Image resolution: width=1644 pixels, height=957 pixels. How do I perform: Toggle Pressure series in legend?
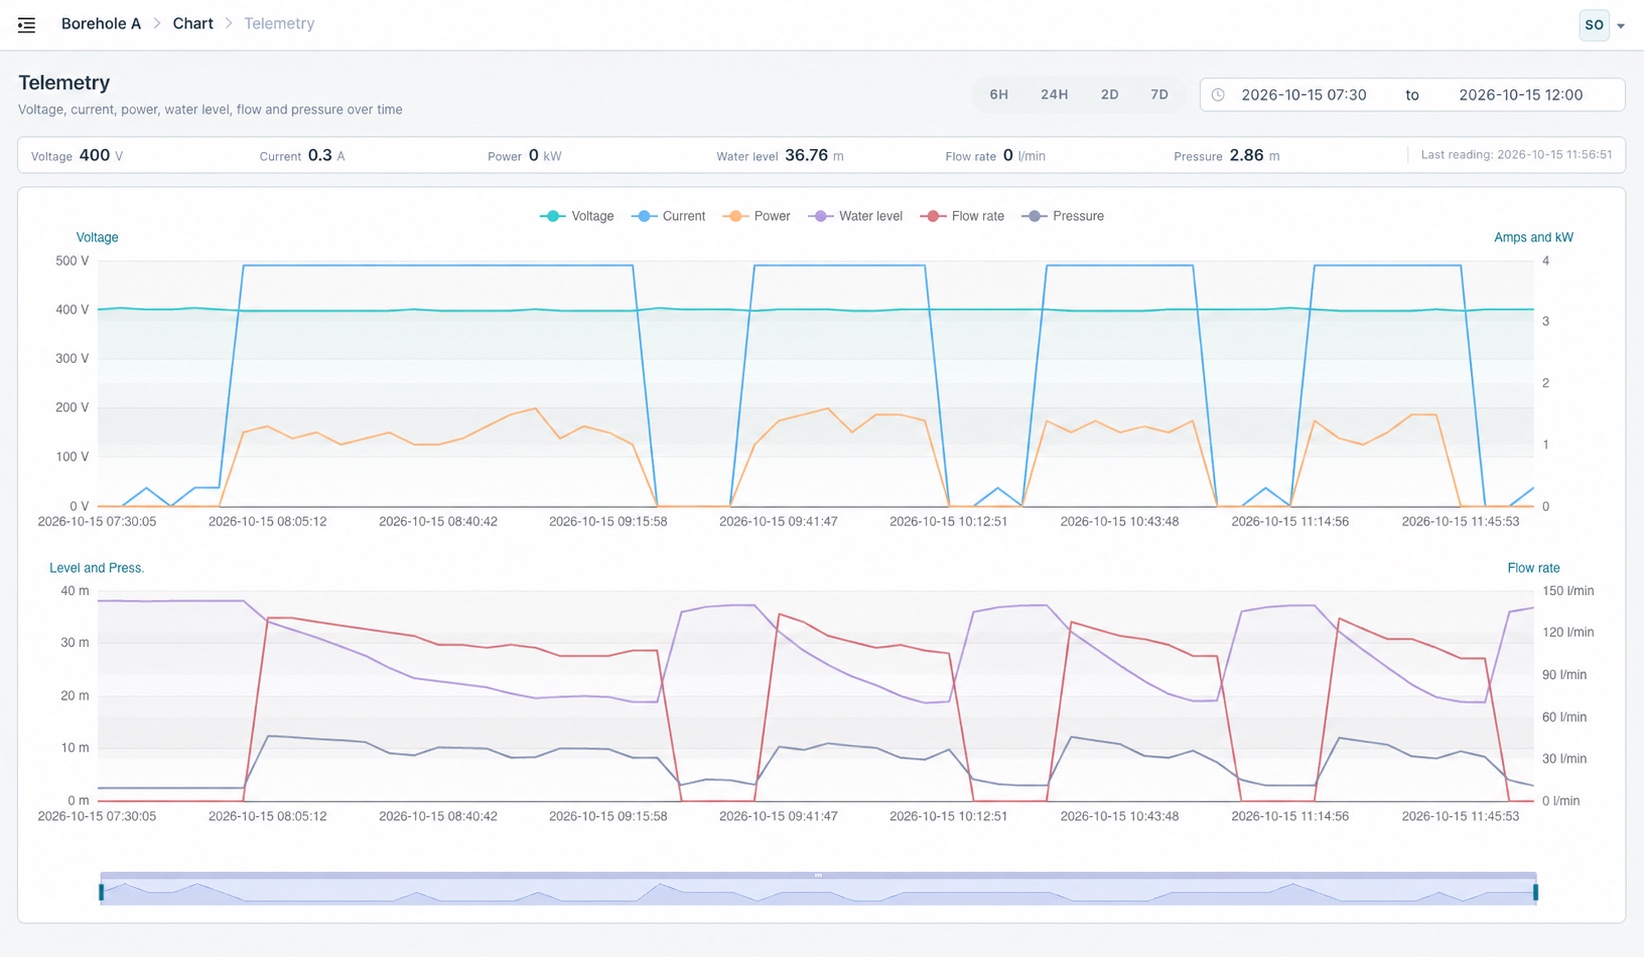tap(1063, 216)
